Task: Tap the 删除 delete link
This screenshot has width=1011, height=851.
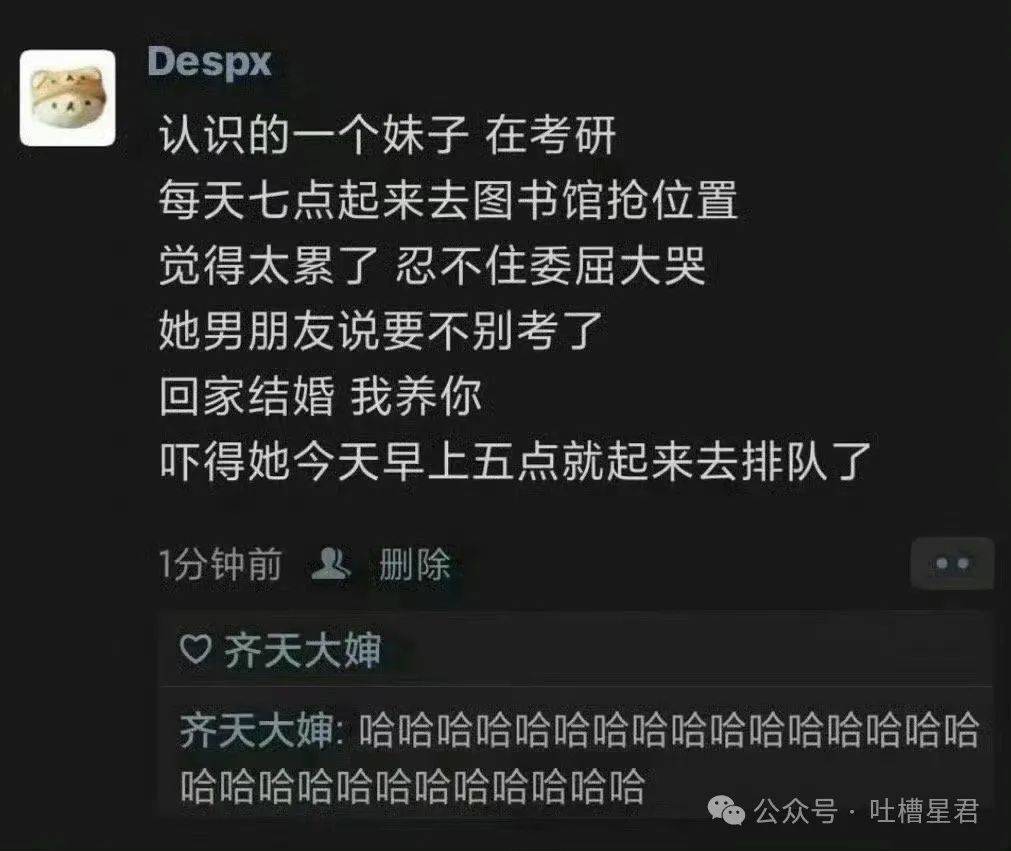Action: click(x=414, y=564)
